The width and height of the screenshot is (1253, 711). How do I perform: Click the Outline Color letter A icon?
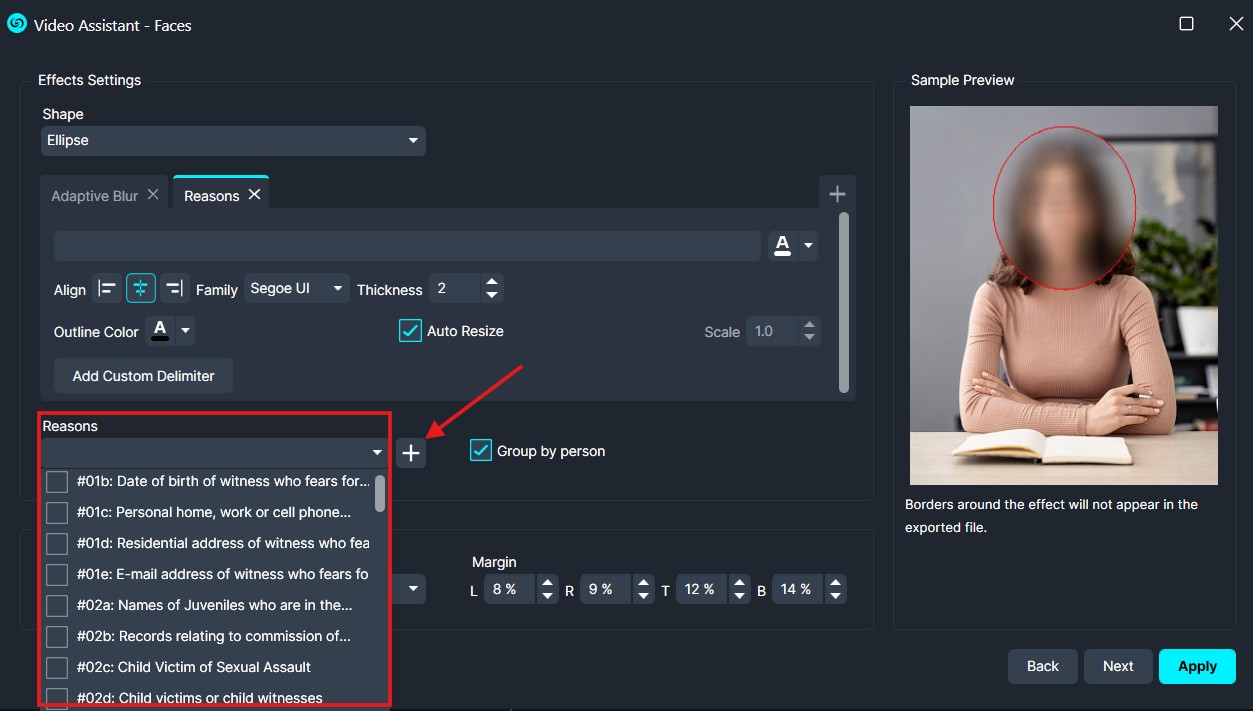click(159, 331)
